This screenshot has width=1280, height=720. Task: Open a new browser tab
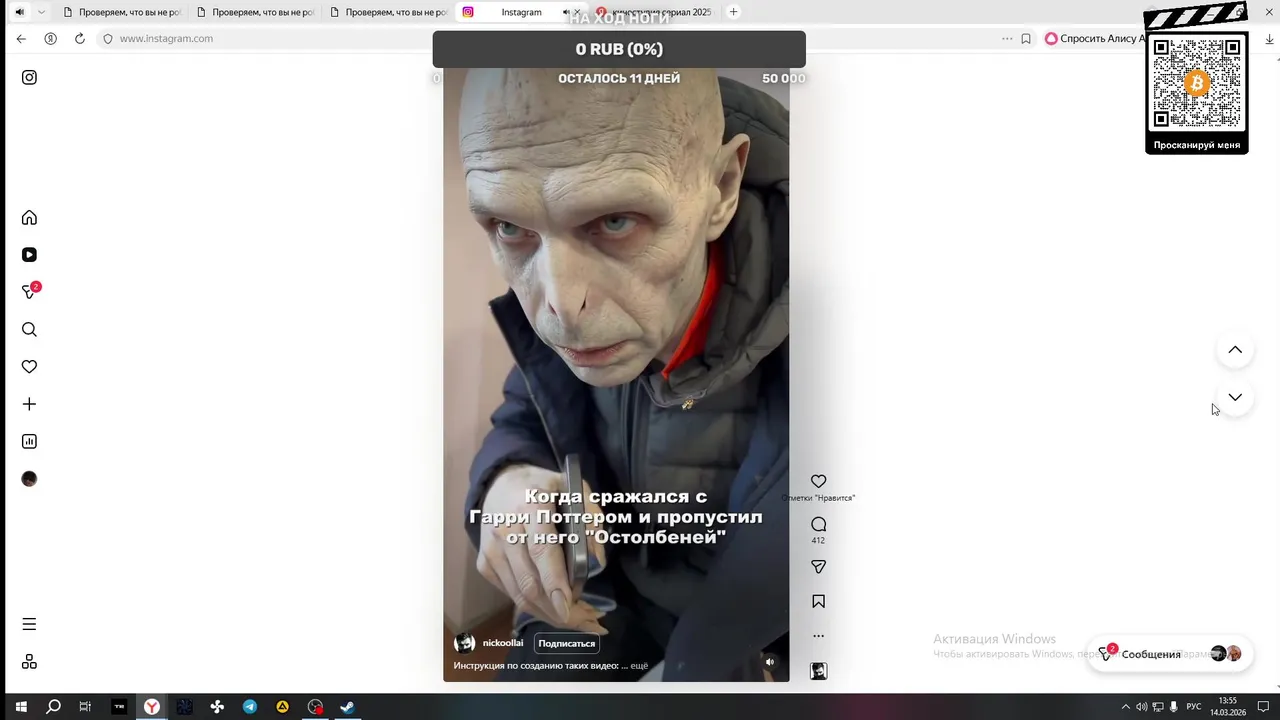tap(733, 12)
